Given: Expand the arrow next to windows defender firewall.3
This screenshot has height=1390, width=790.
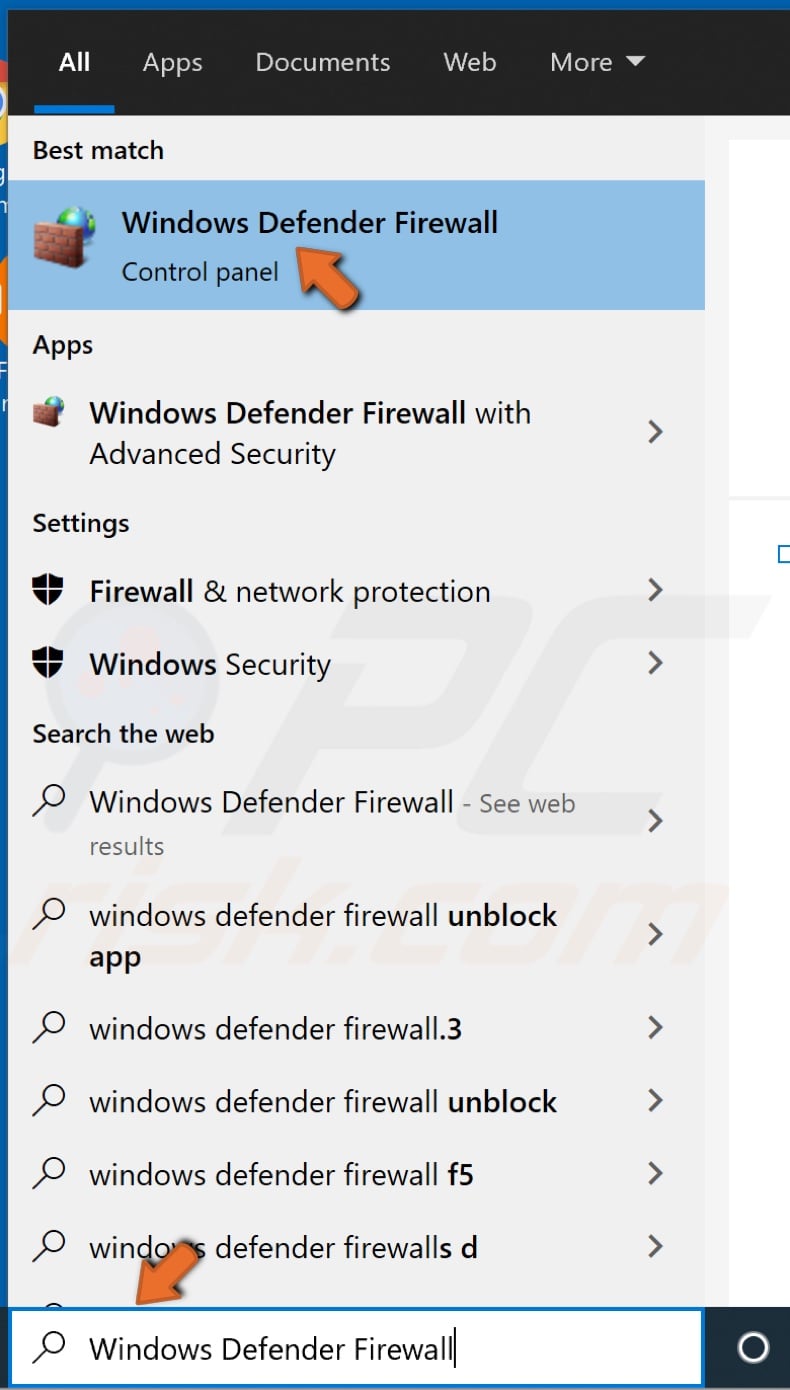Looking at the screenshot, I should pyautogui.click(x=656, y=1028).
